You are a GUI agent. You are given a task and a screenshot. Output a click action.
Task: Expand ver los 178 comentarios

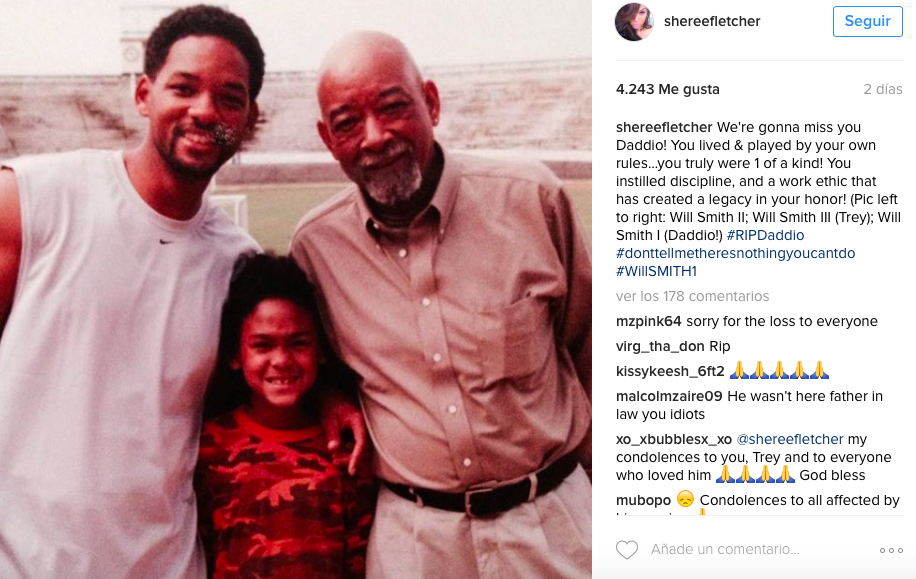[692, 296]
